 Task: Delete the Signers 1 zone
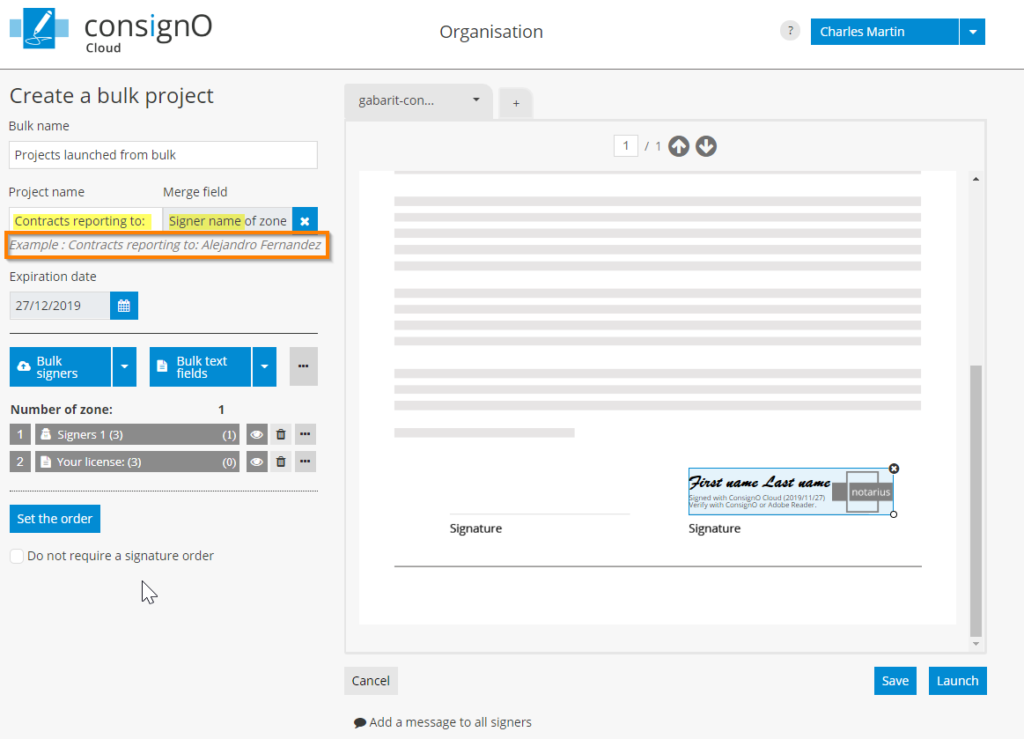(281, 434)
